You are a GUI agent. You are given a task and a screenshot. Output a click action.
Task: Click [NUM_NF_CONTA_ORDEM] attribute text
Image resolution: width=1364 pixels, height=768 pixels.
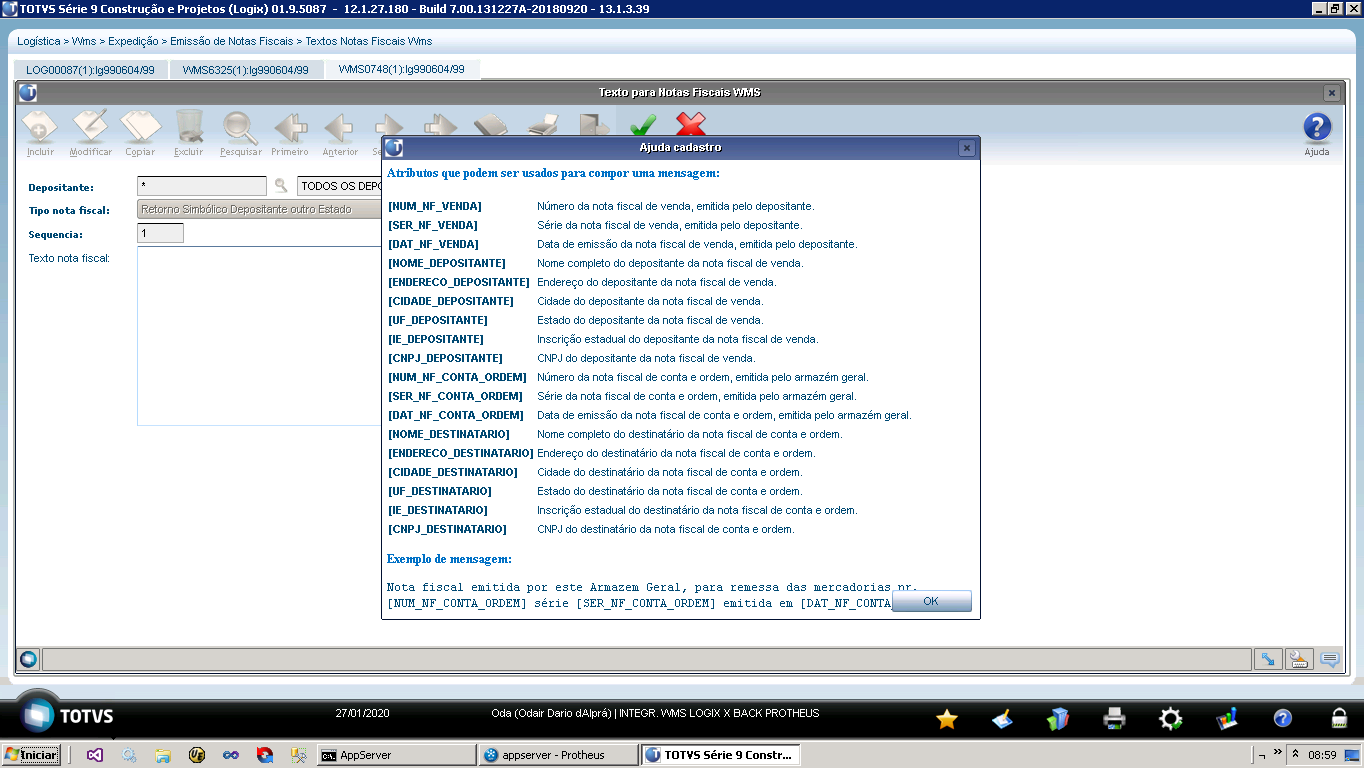coord(457,377)
